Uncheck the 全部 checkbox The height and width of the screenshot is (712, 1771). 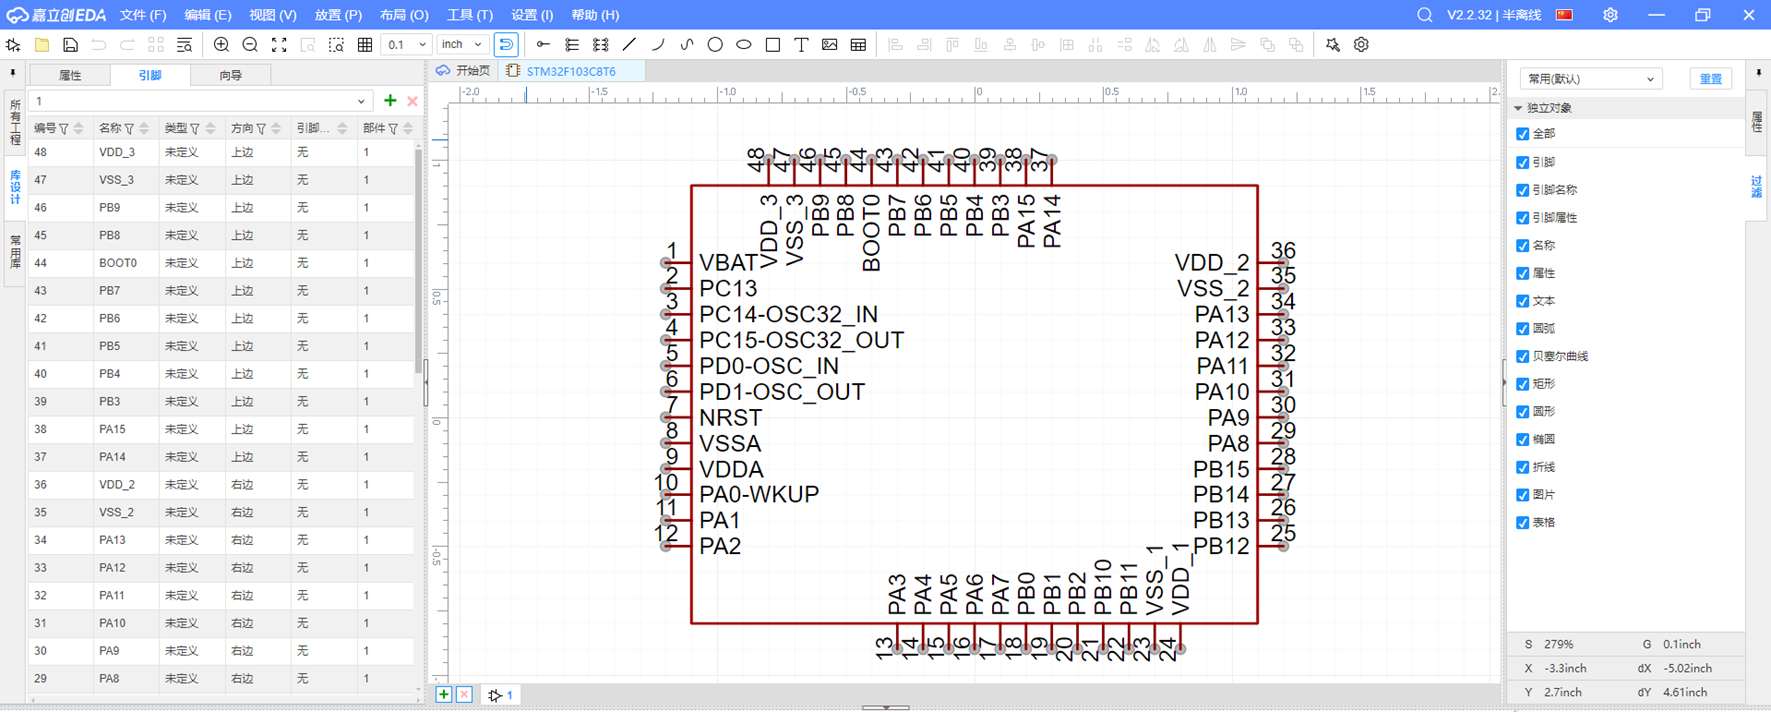1522,134
